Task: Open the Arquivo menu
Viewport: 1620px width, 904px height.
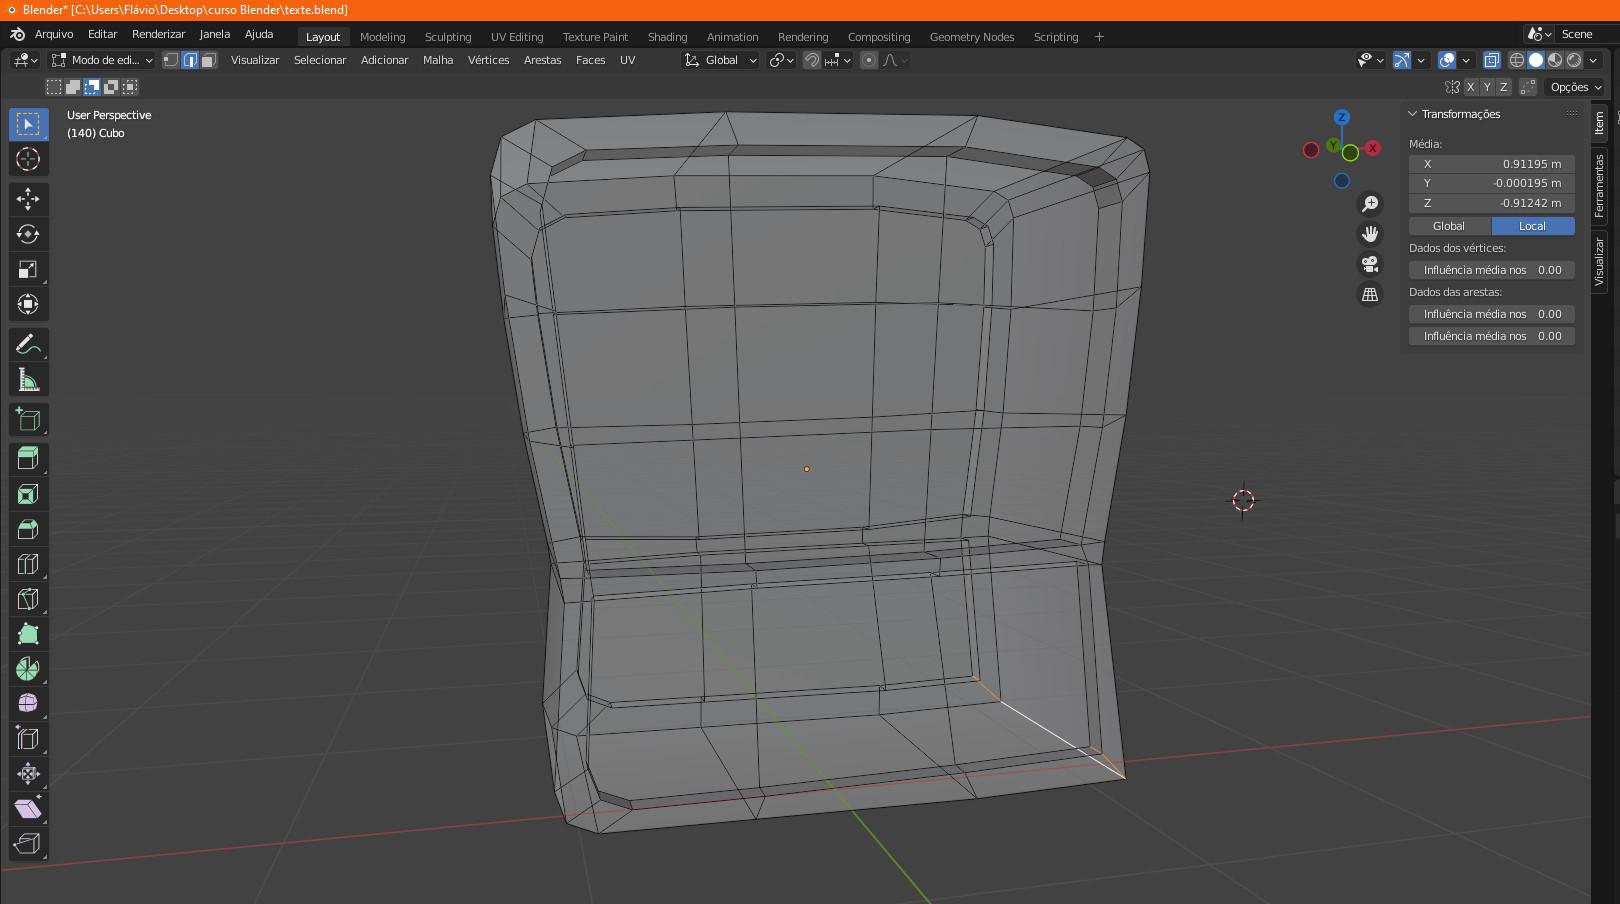Action: click(54, 34)
